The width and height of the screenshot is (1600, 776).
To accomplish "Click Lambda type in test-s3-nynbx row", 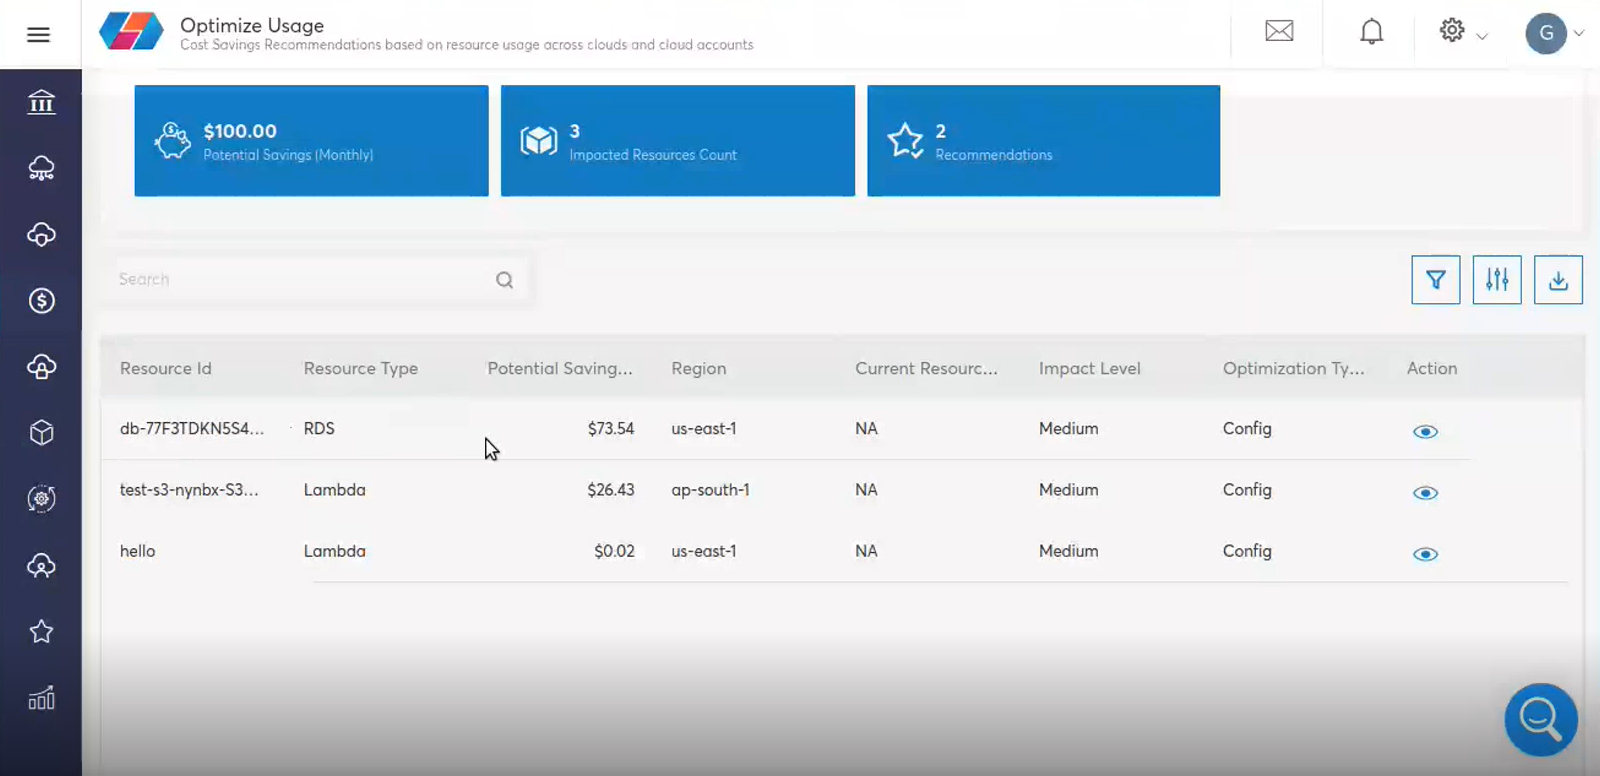I will pyautogui.click(x=335, y=490).
